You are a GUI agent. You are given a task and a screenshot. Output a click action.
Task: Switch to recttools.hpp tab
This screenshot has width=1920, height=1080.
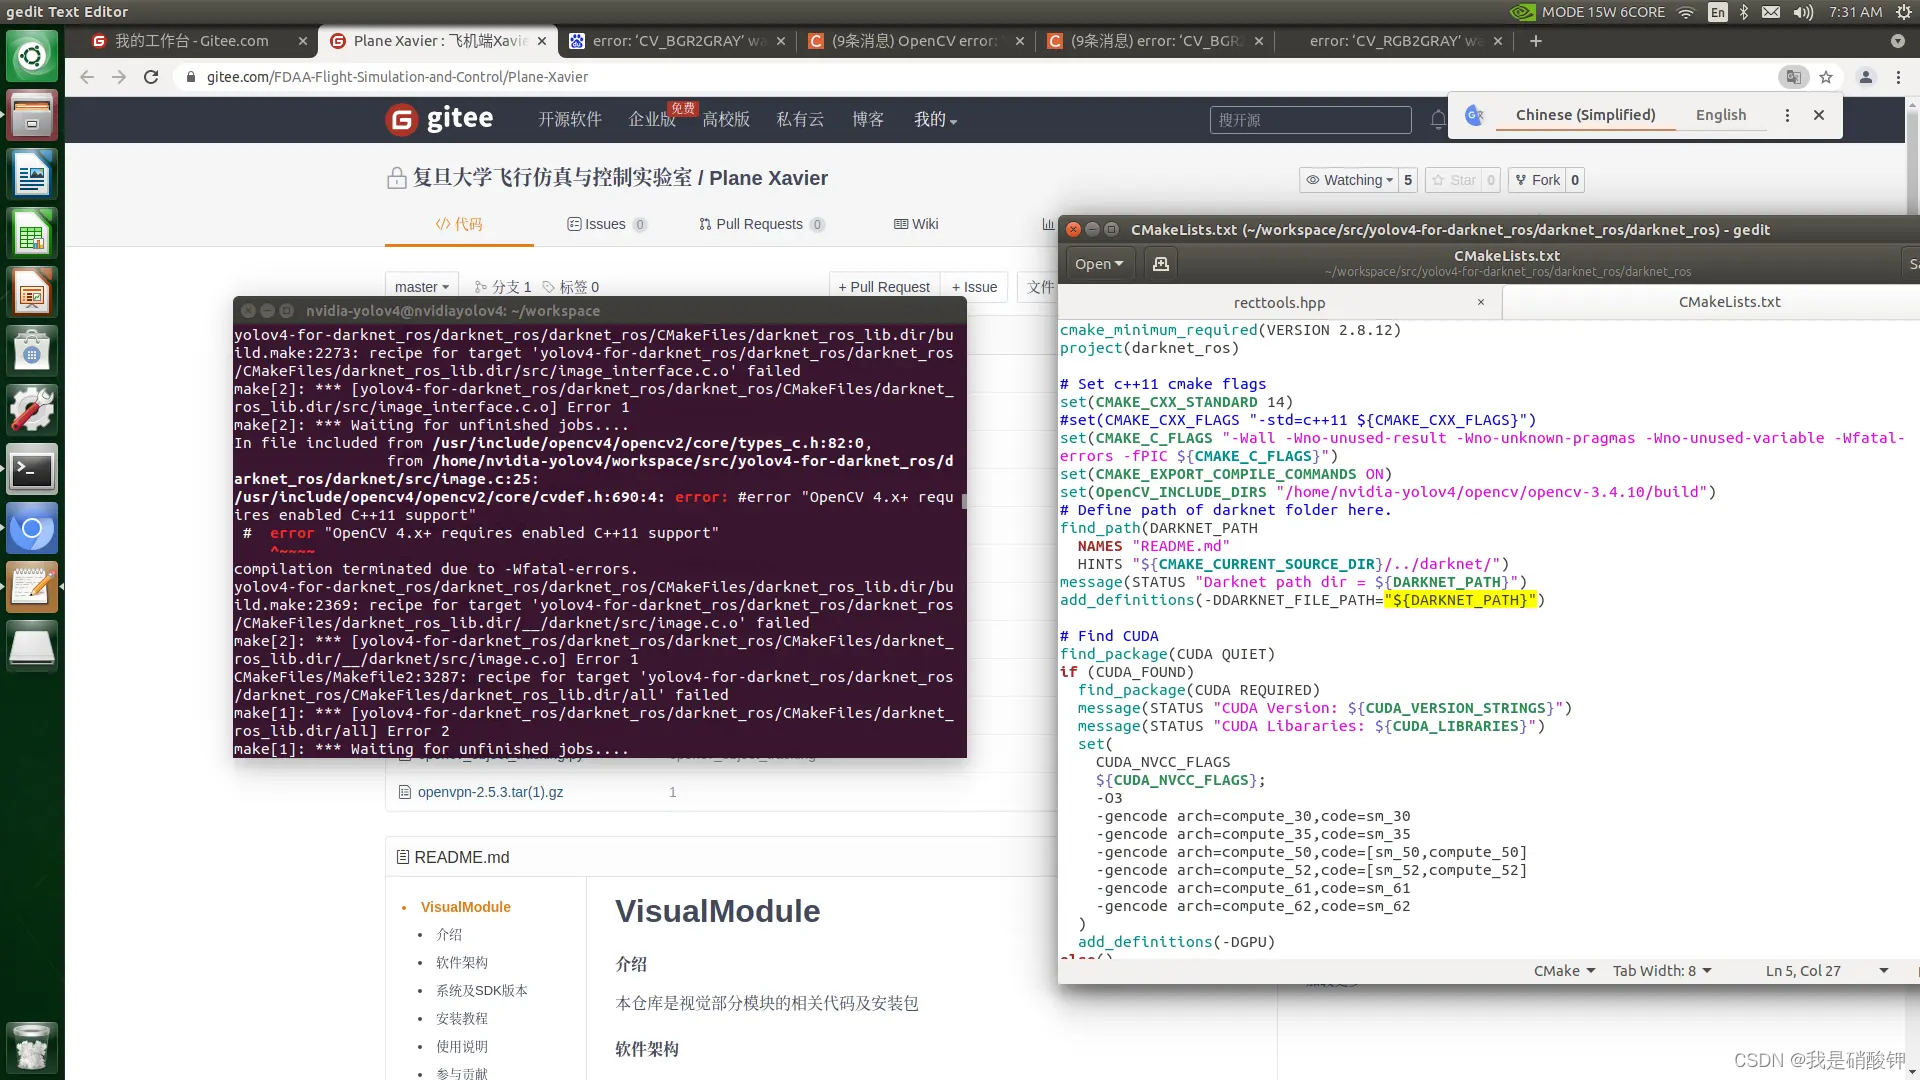pyautogui.click(x=1279, y=302)
